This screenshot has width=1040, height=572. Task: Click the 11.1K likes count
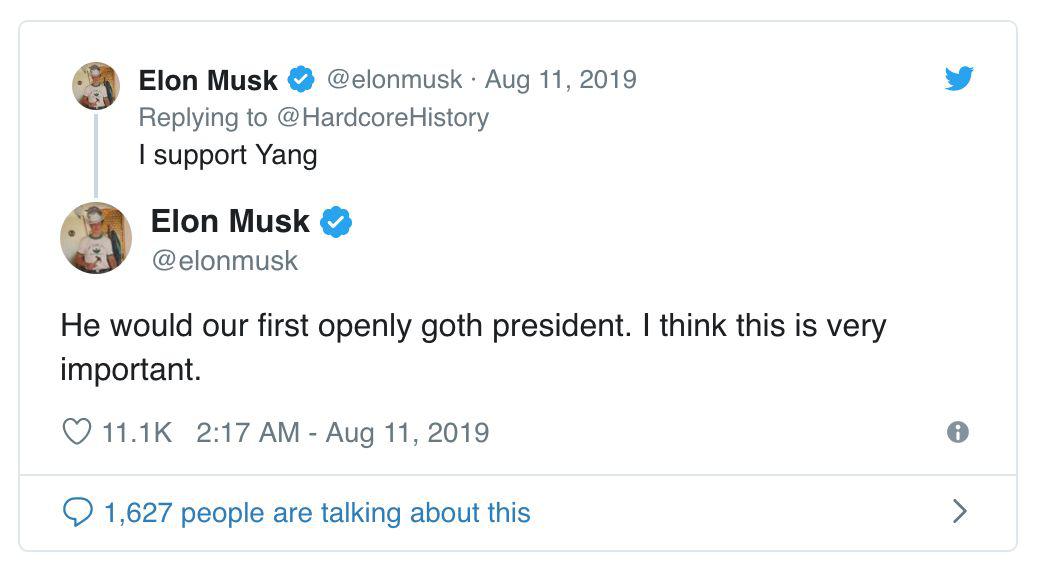[x=137, y=433]
